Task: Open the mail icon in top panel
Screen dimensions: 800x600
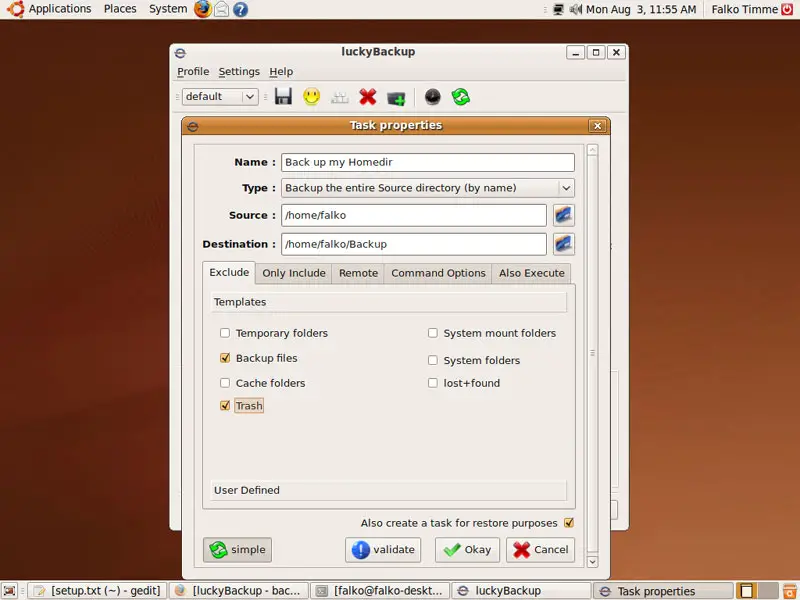Action: click(221, 9)
